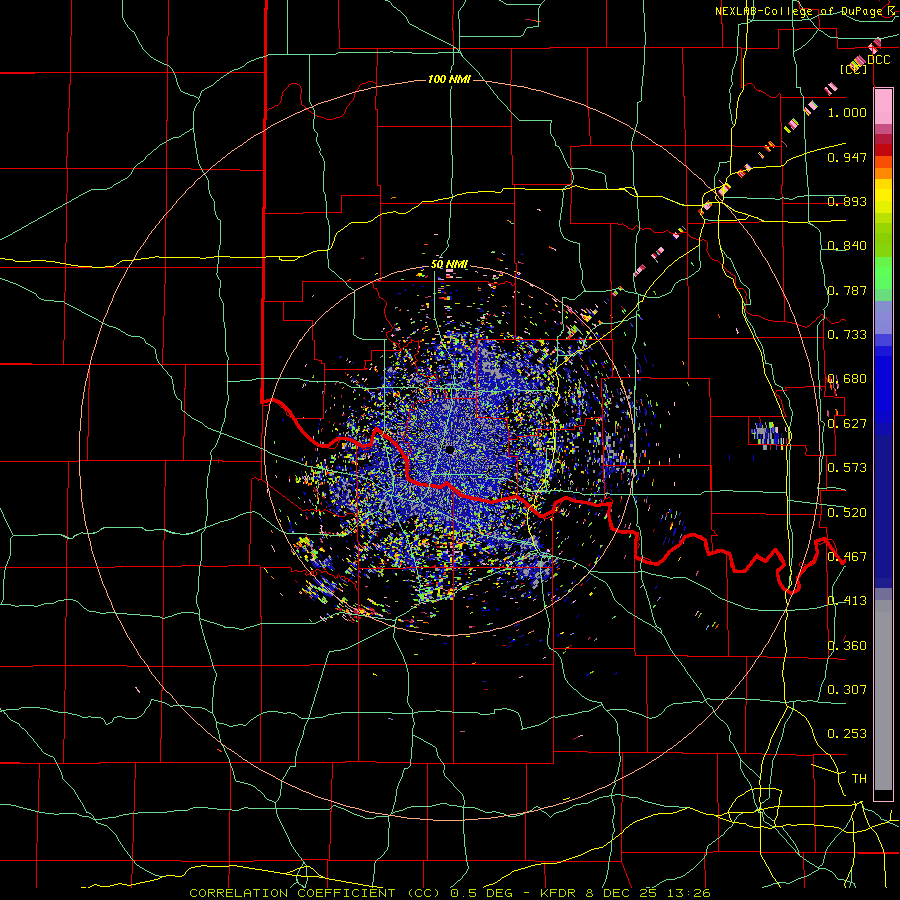Select the 0.947 legend value
Screen dimensions: 900x900
tap(847, 157)
